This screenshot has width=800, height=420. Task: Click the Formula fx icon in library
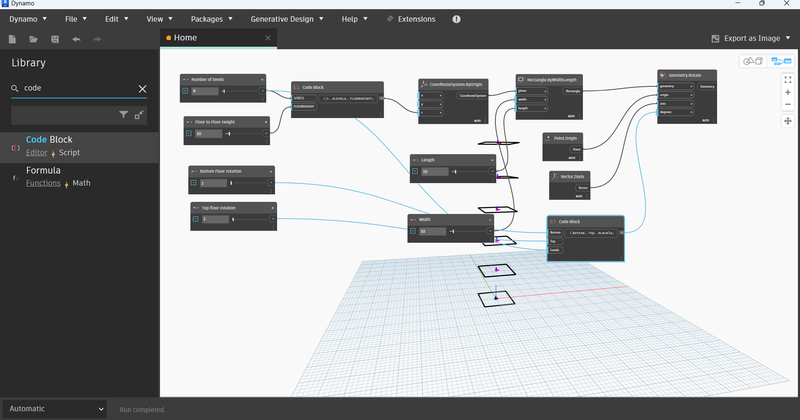[16, 178]
